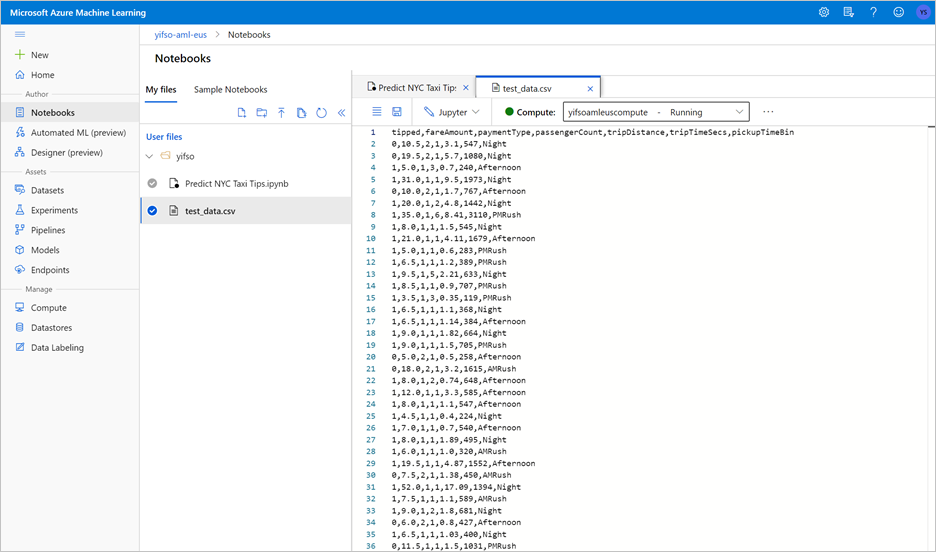Collapse the yifso folder
The image size is (936, 552).
click(x=150, y=157)
